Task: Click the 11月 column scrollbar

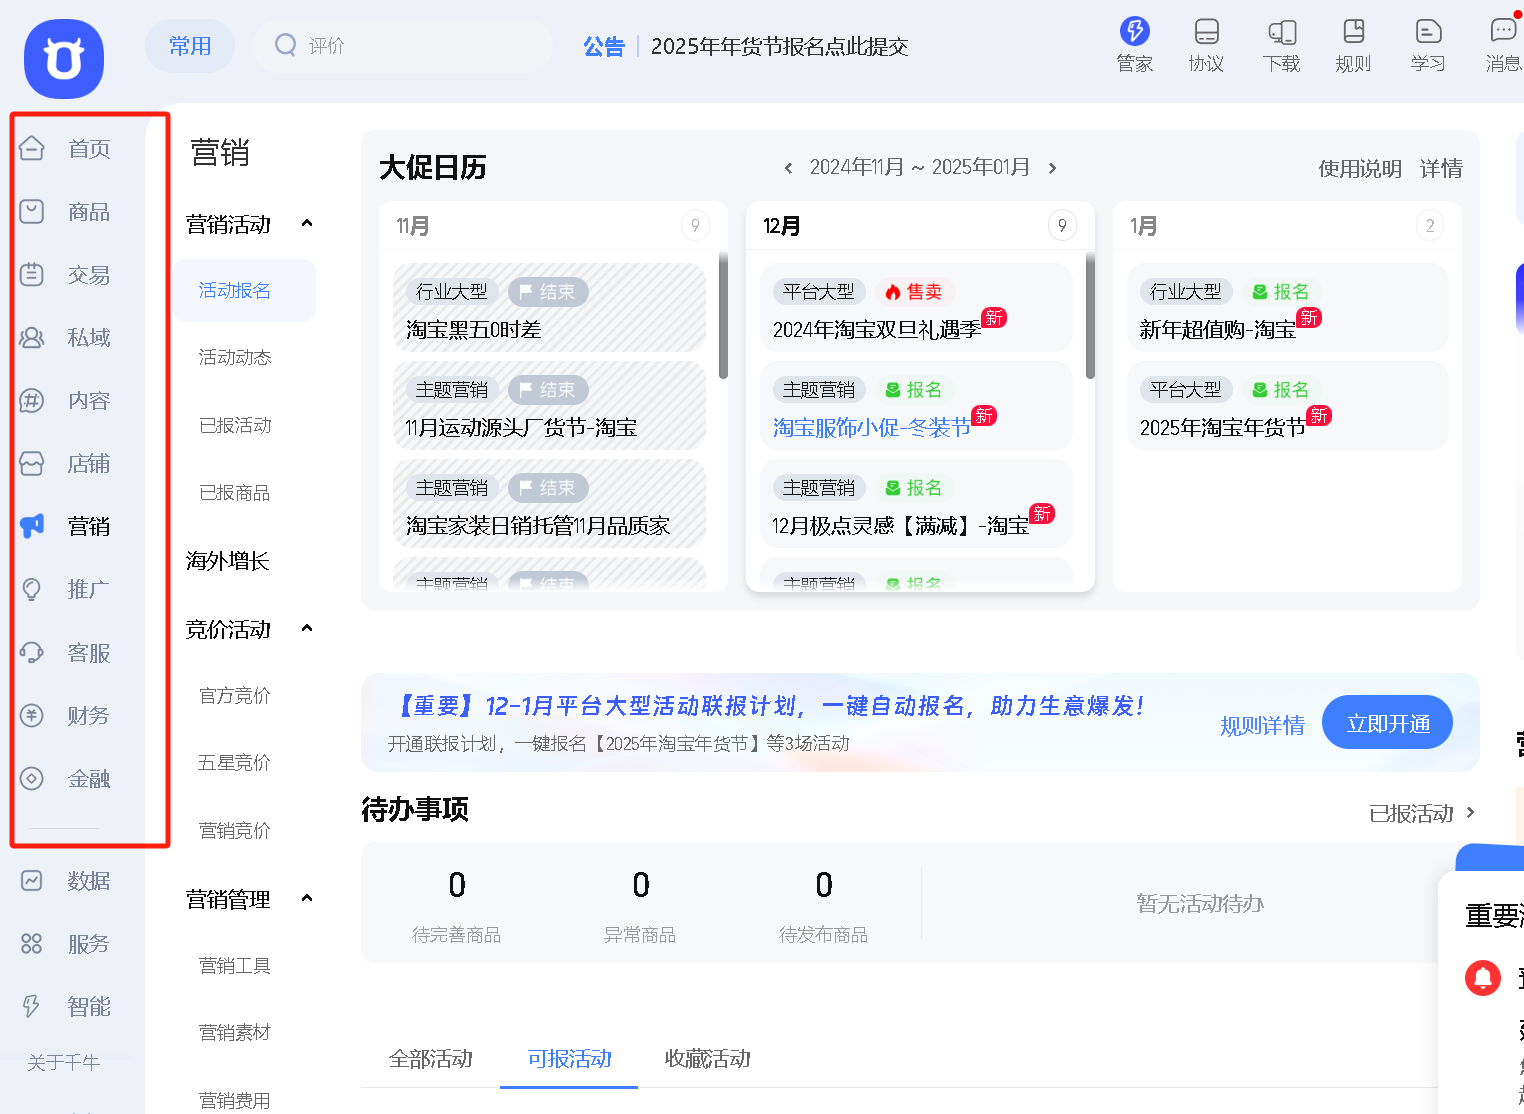Action: [x=723, y=316]
